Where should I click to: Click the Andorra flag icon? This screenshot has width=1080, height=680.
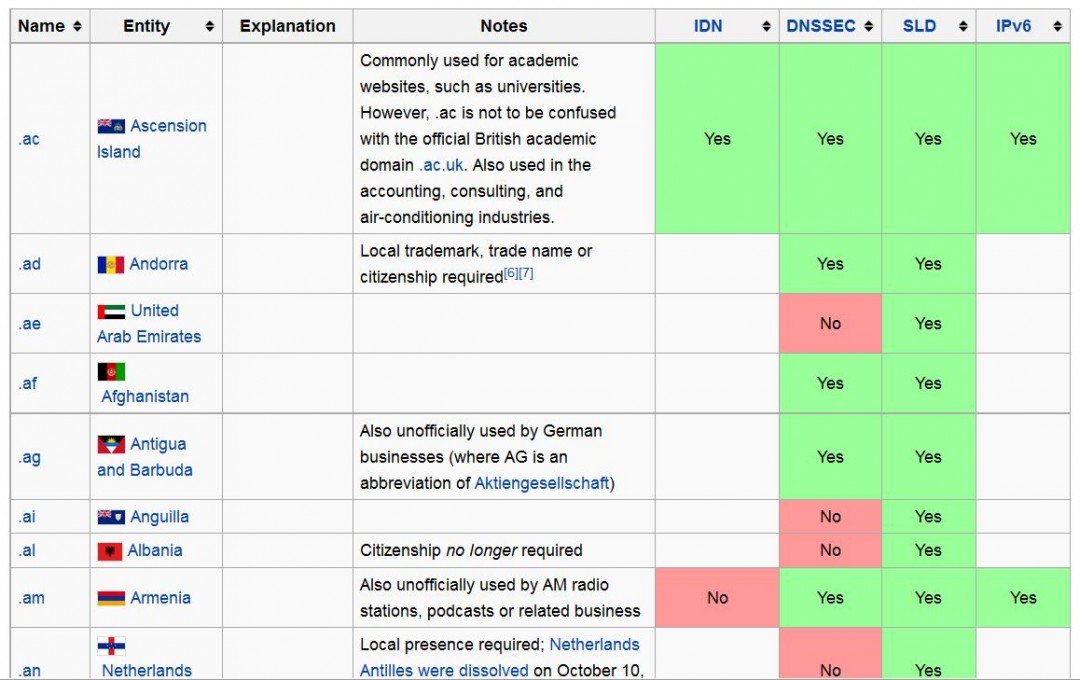click(111, 263)
